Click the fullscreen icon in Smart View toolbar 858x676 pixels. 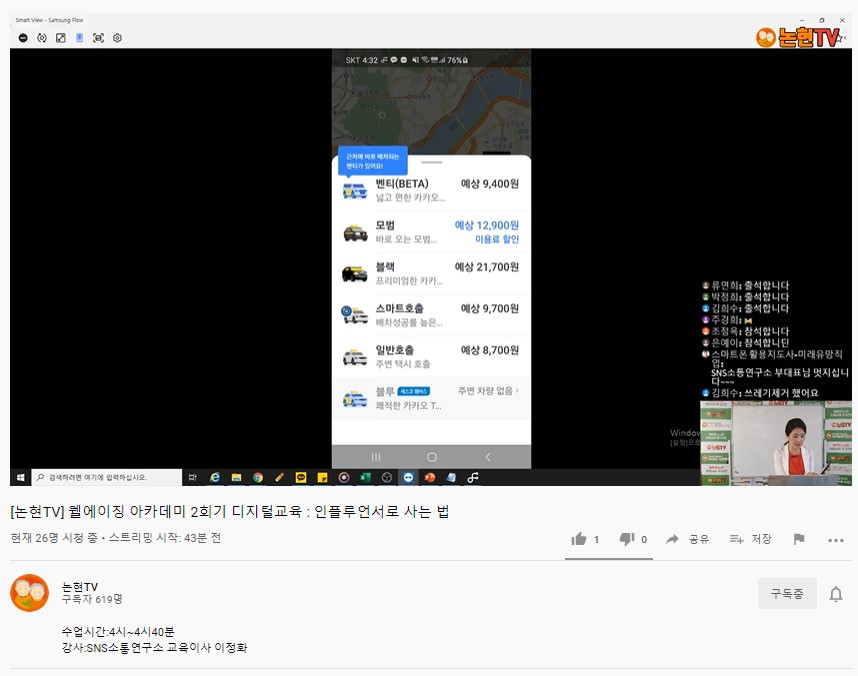(61, 38)
